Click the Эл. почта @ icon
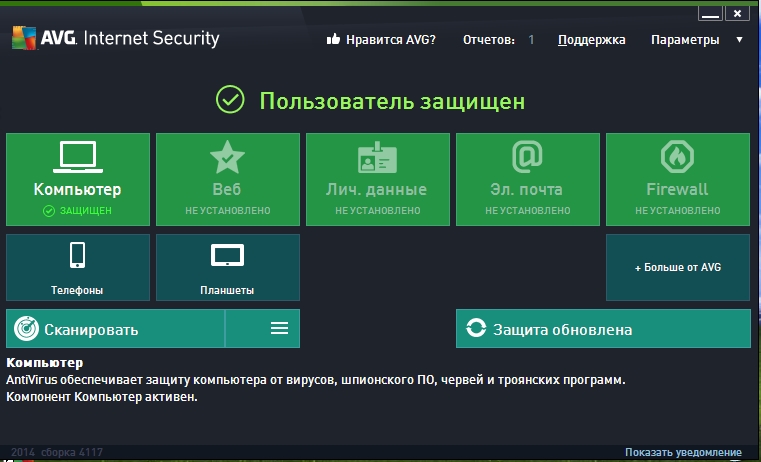761x462 pixels. 528,156
